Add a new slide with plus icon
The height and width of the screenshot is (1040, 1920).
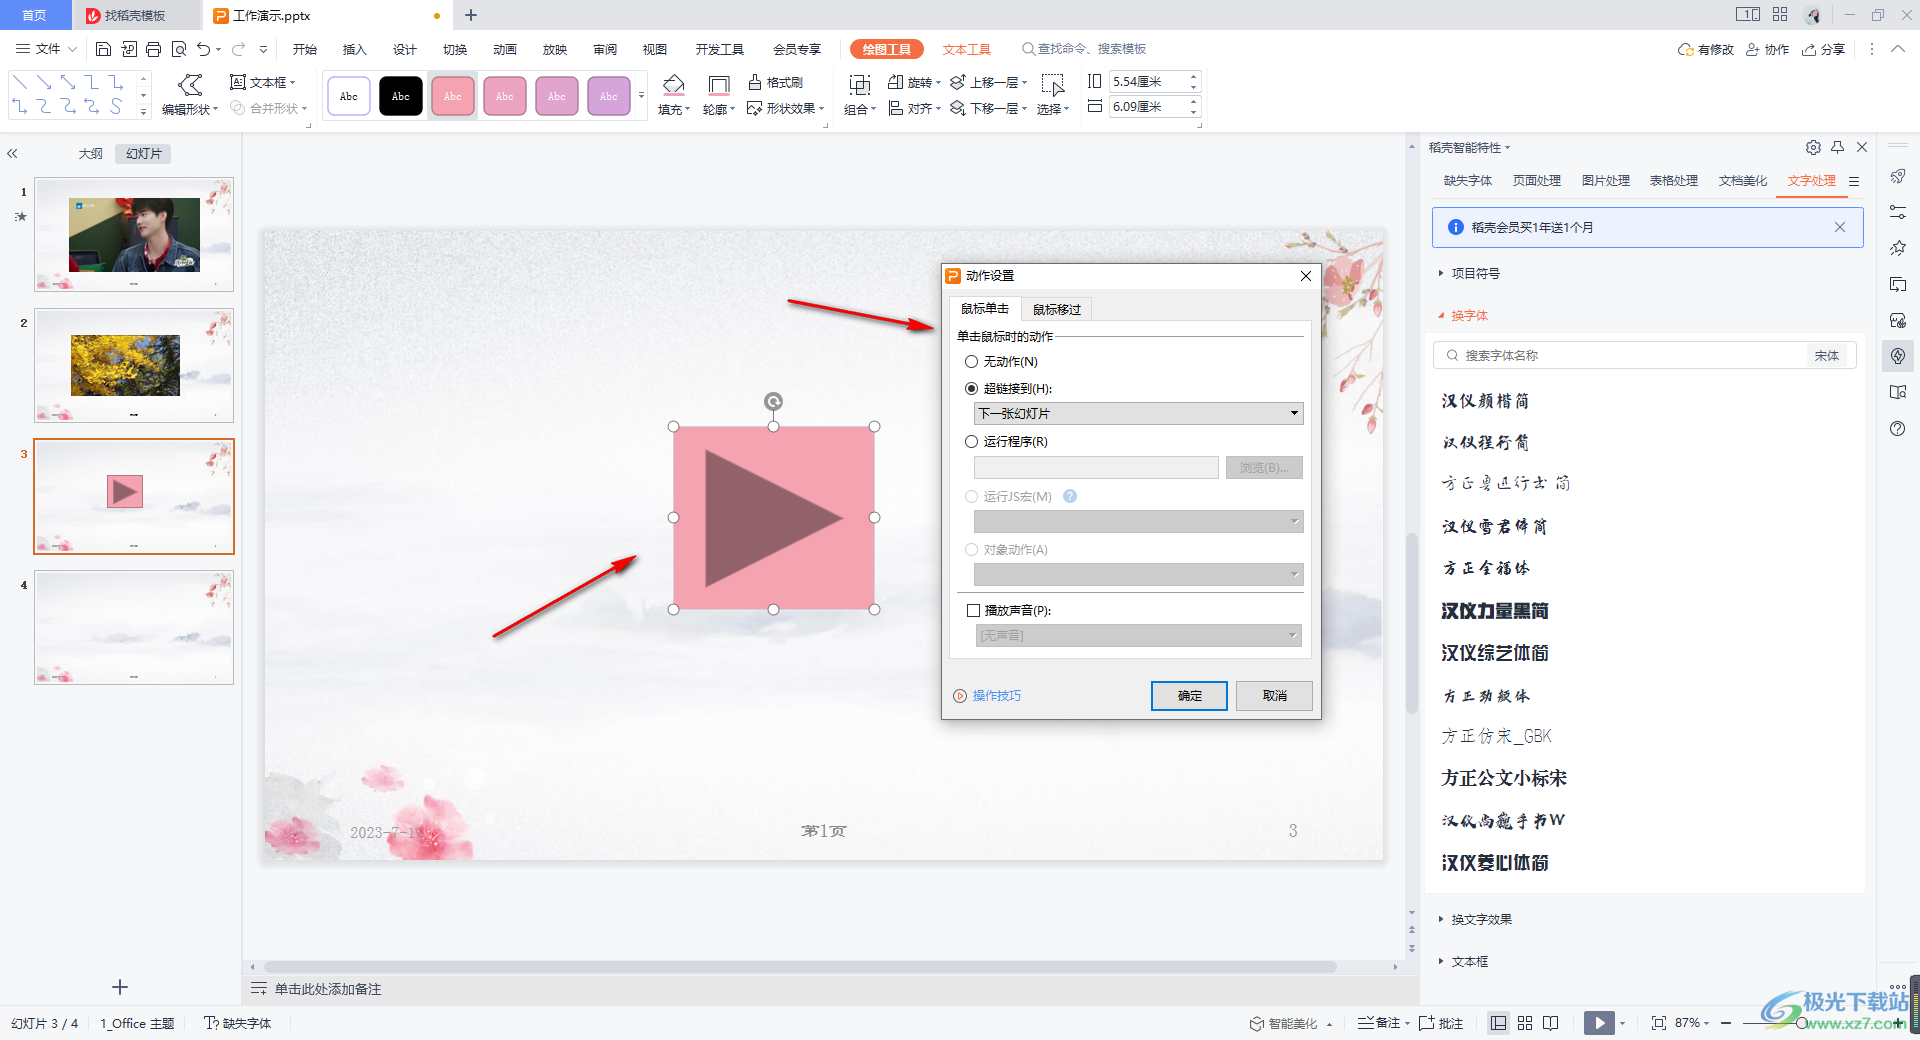tap(120, 987)
